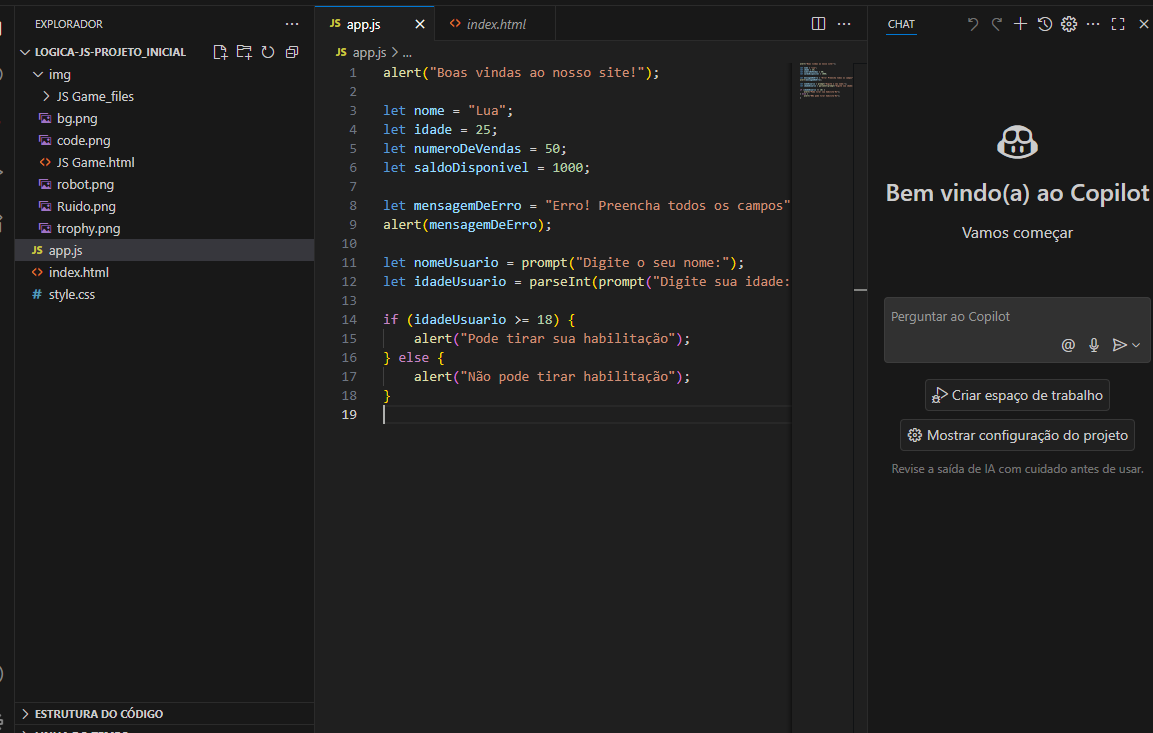Select app.js in the Explorer tree
The height and width of the screenshot is (733, 1153).
point(165,251)
